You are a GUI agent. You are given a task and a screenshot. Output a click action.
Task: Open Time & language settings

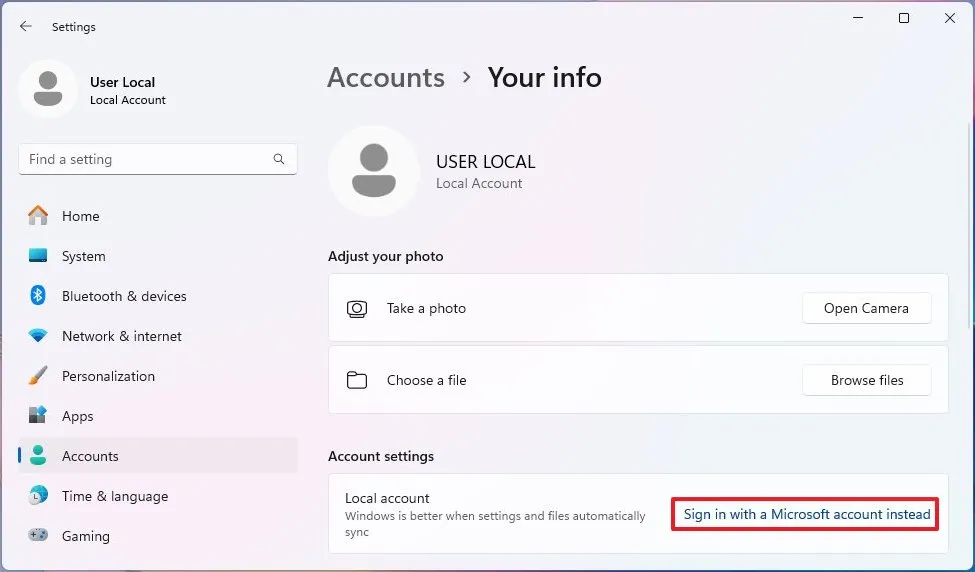coord(158,496)
